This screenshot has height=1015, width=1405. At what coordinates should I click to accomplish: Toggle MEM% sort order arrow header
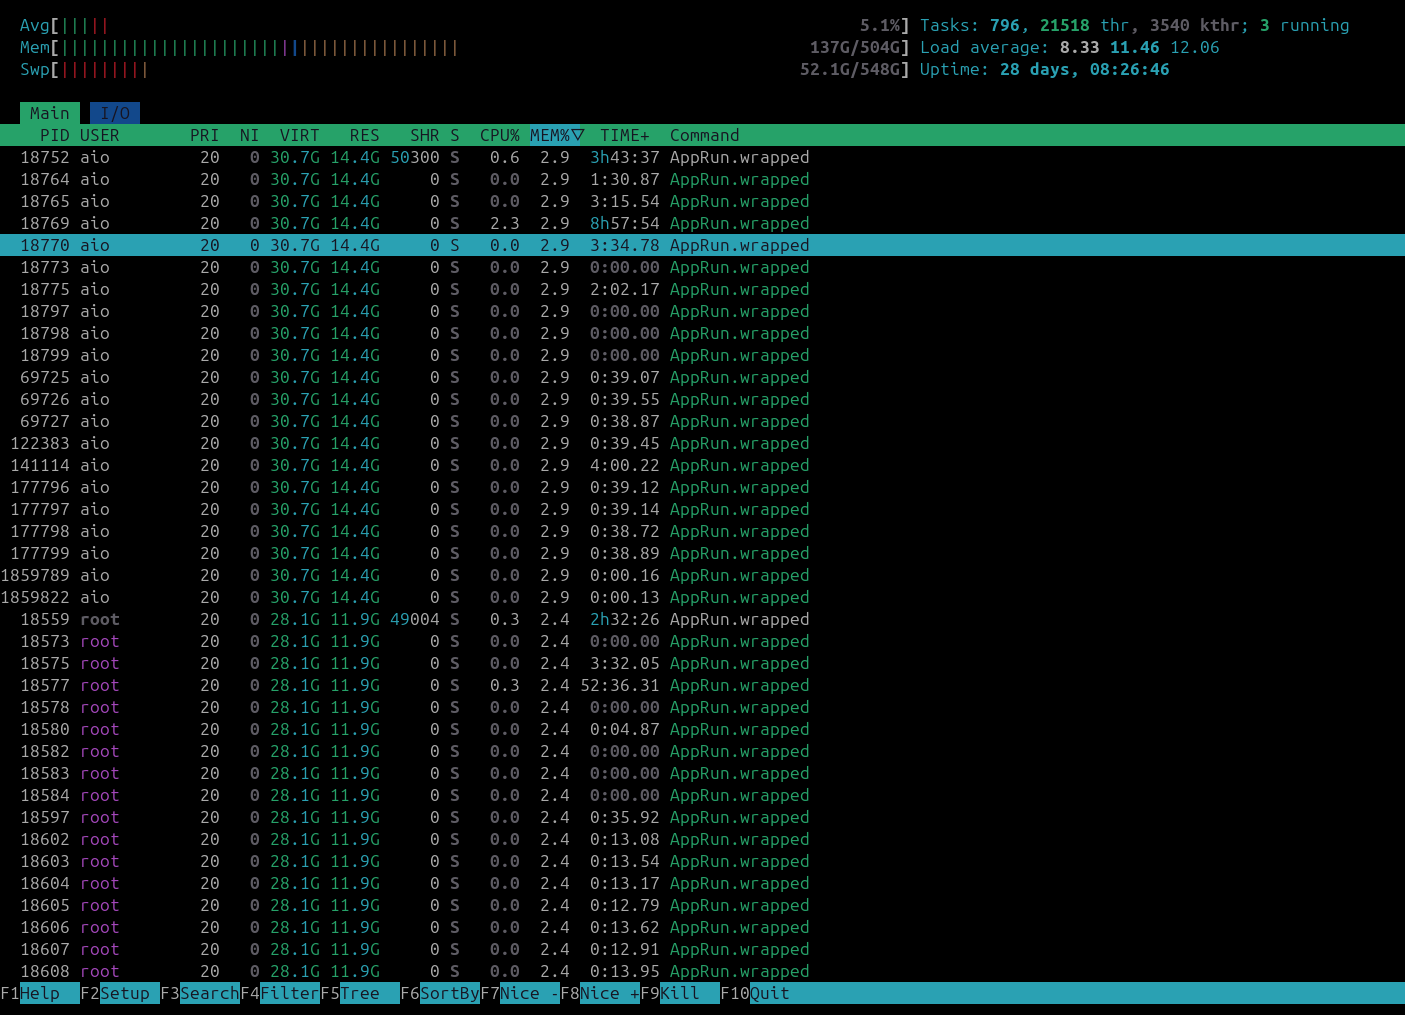557,135
